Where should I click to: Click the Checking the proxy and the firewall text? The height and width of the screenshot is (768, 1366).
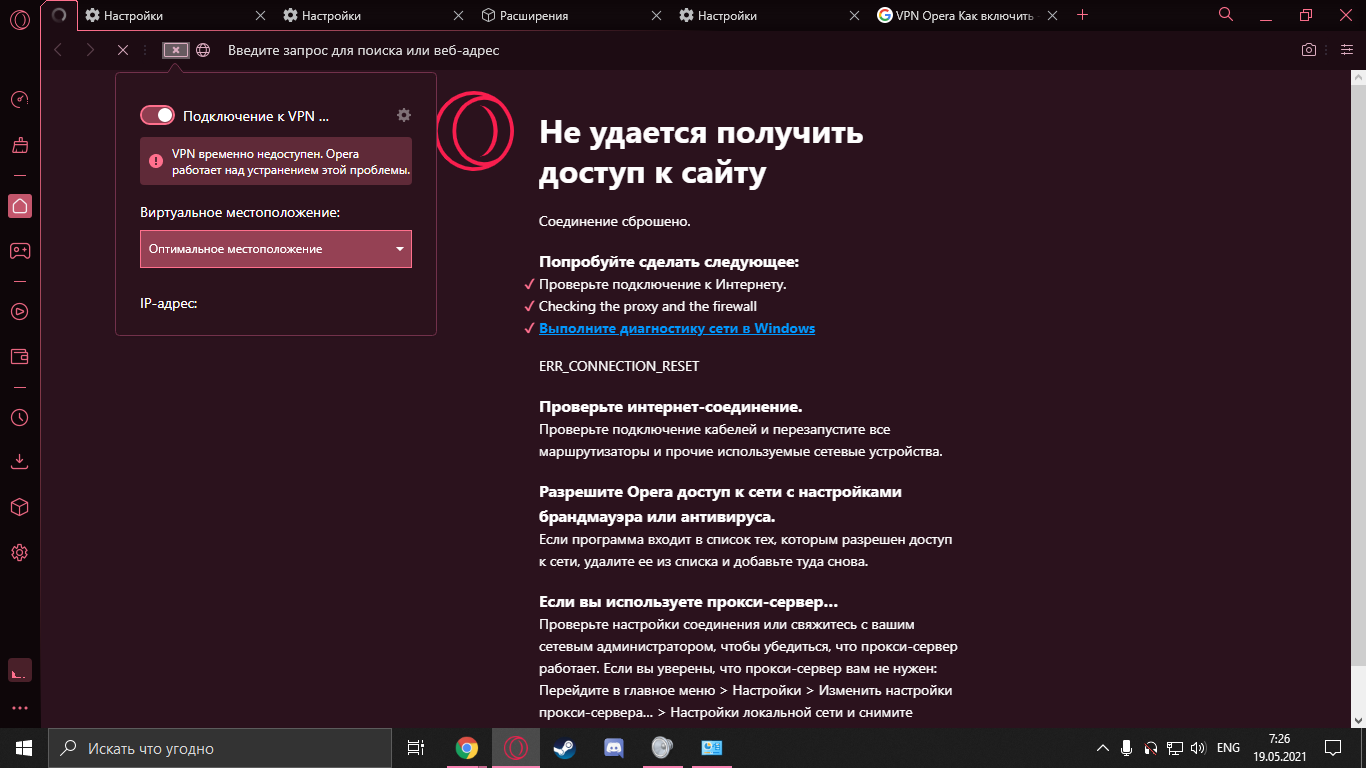(x=648, y=306)
